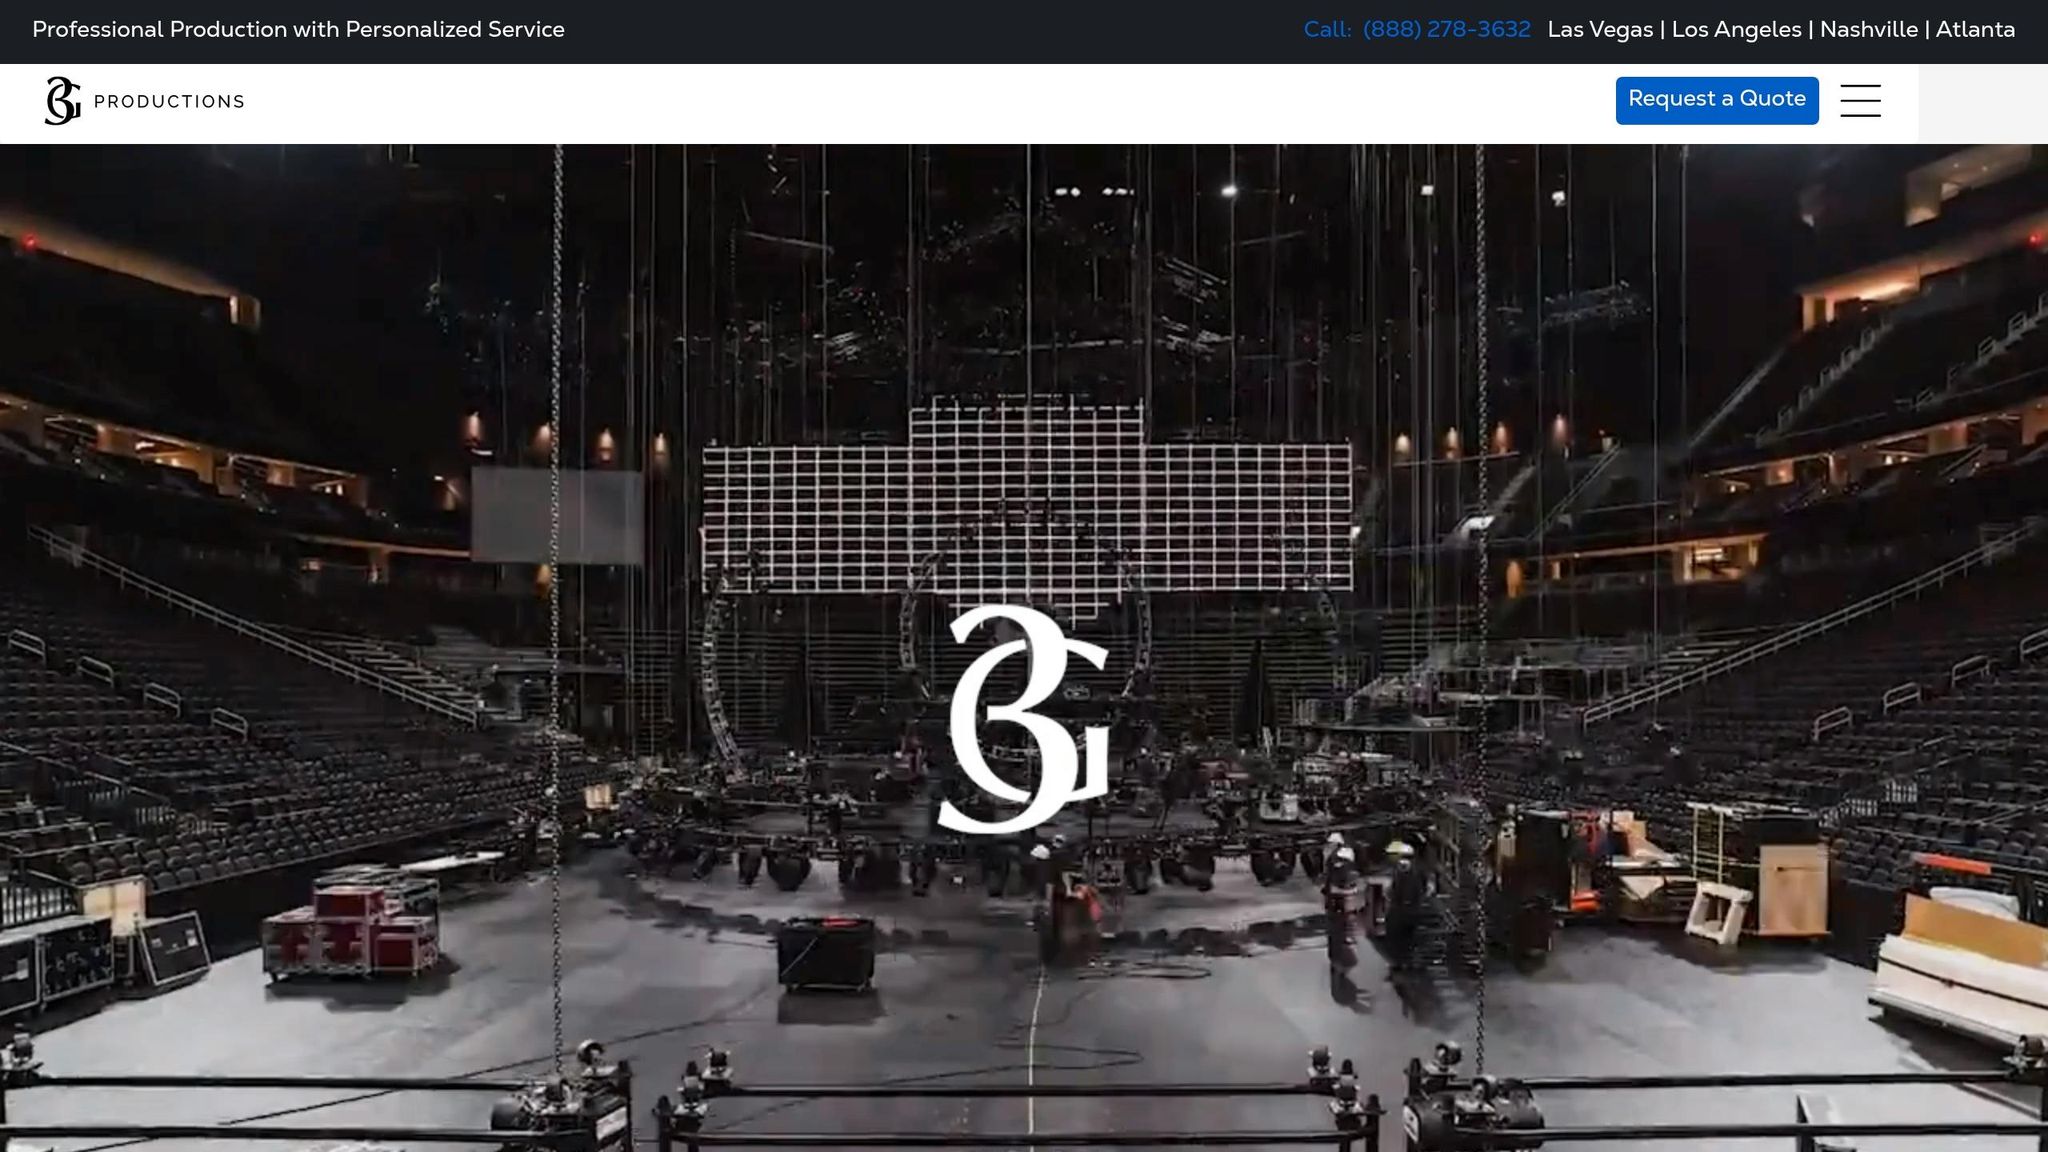Select the Nashville location text

[x=1869, y=30]
